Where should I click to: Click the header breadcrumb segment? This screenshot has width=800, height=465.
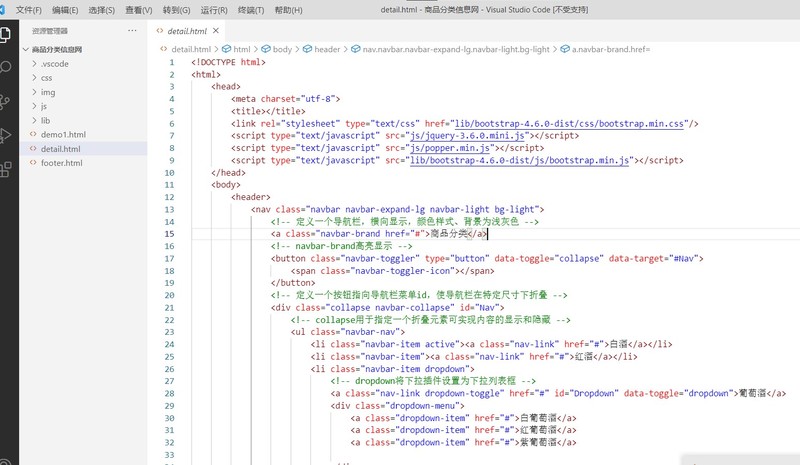[327, 49]
